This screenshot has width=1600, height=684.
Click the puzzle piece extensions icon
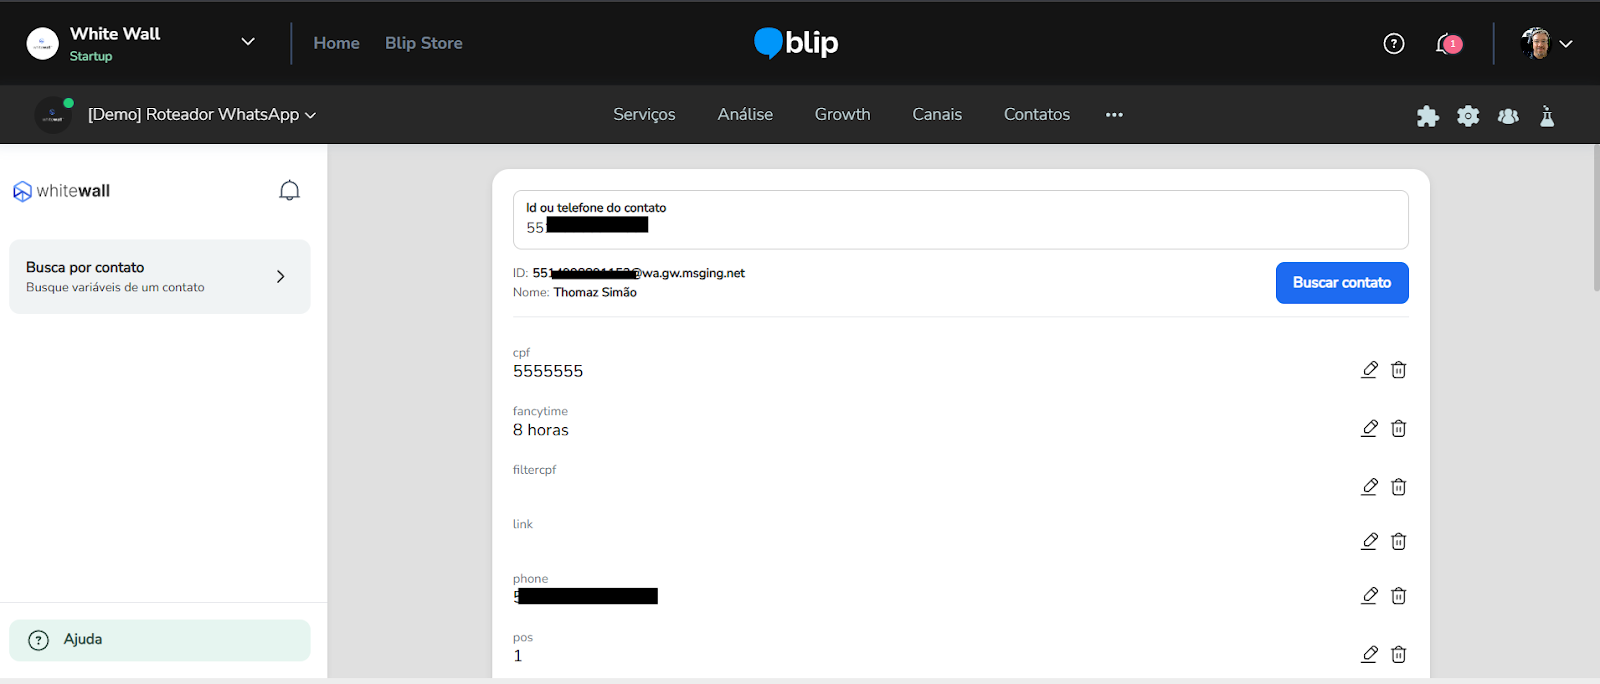pos(1428,116)
